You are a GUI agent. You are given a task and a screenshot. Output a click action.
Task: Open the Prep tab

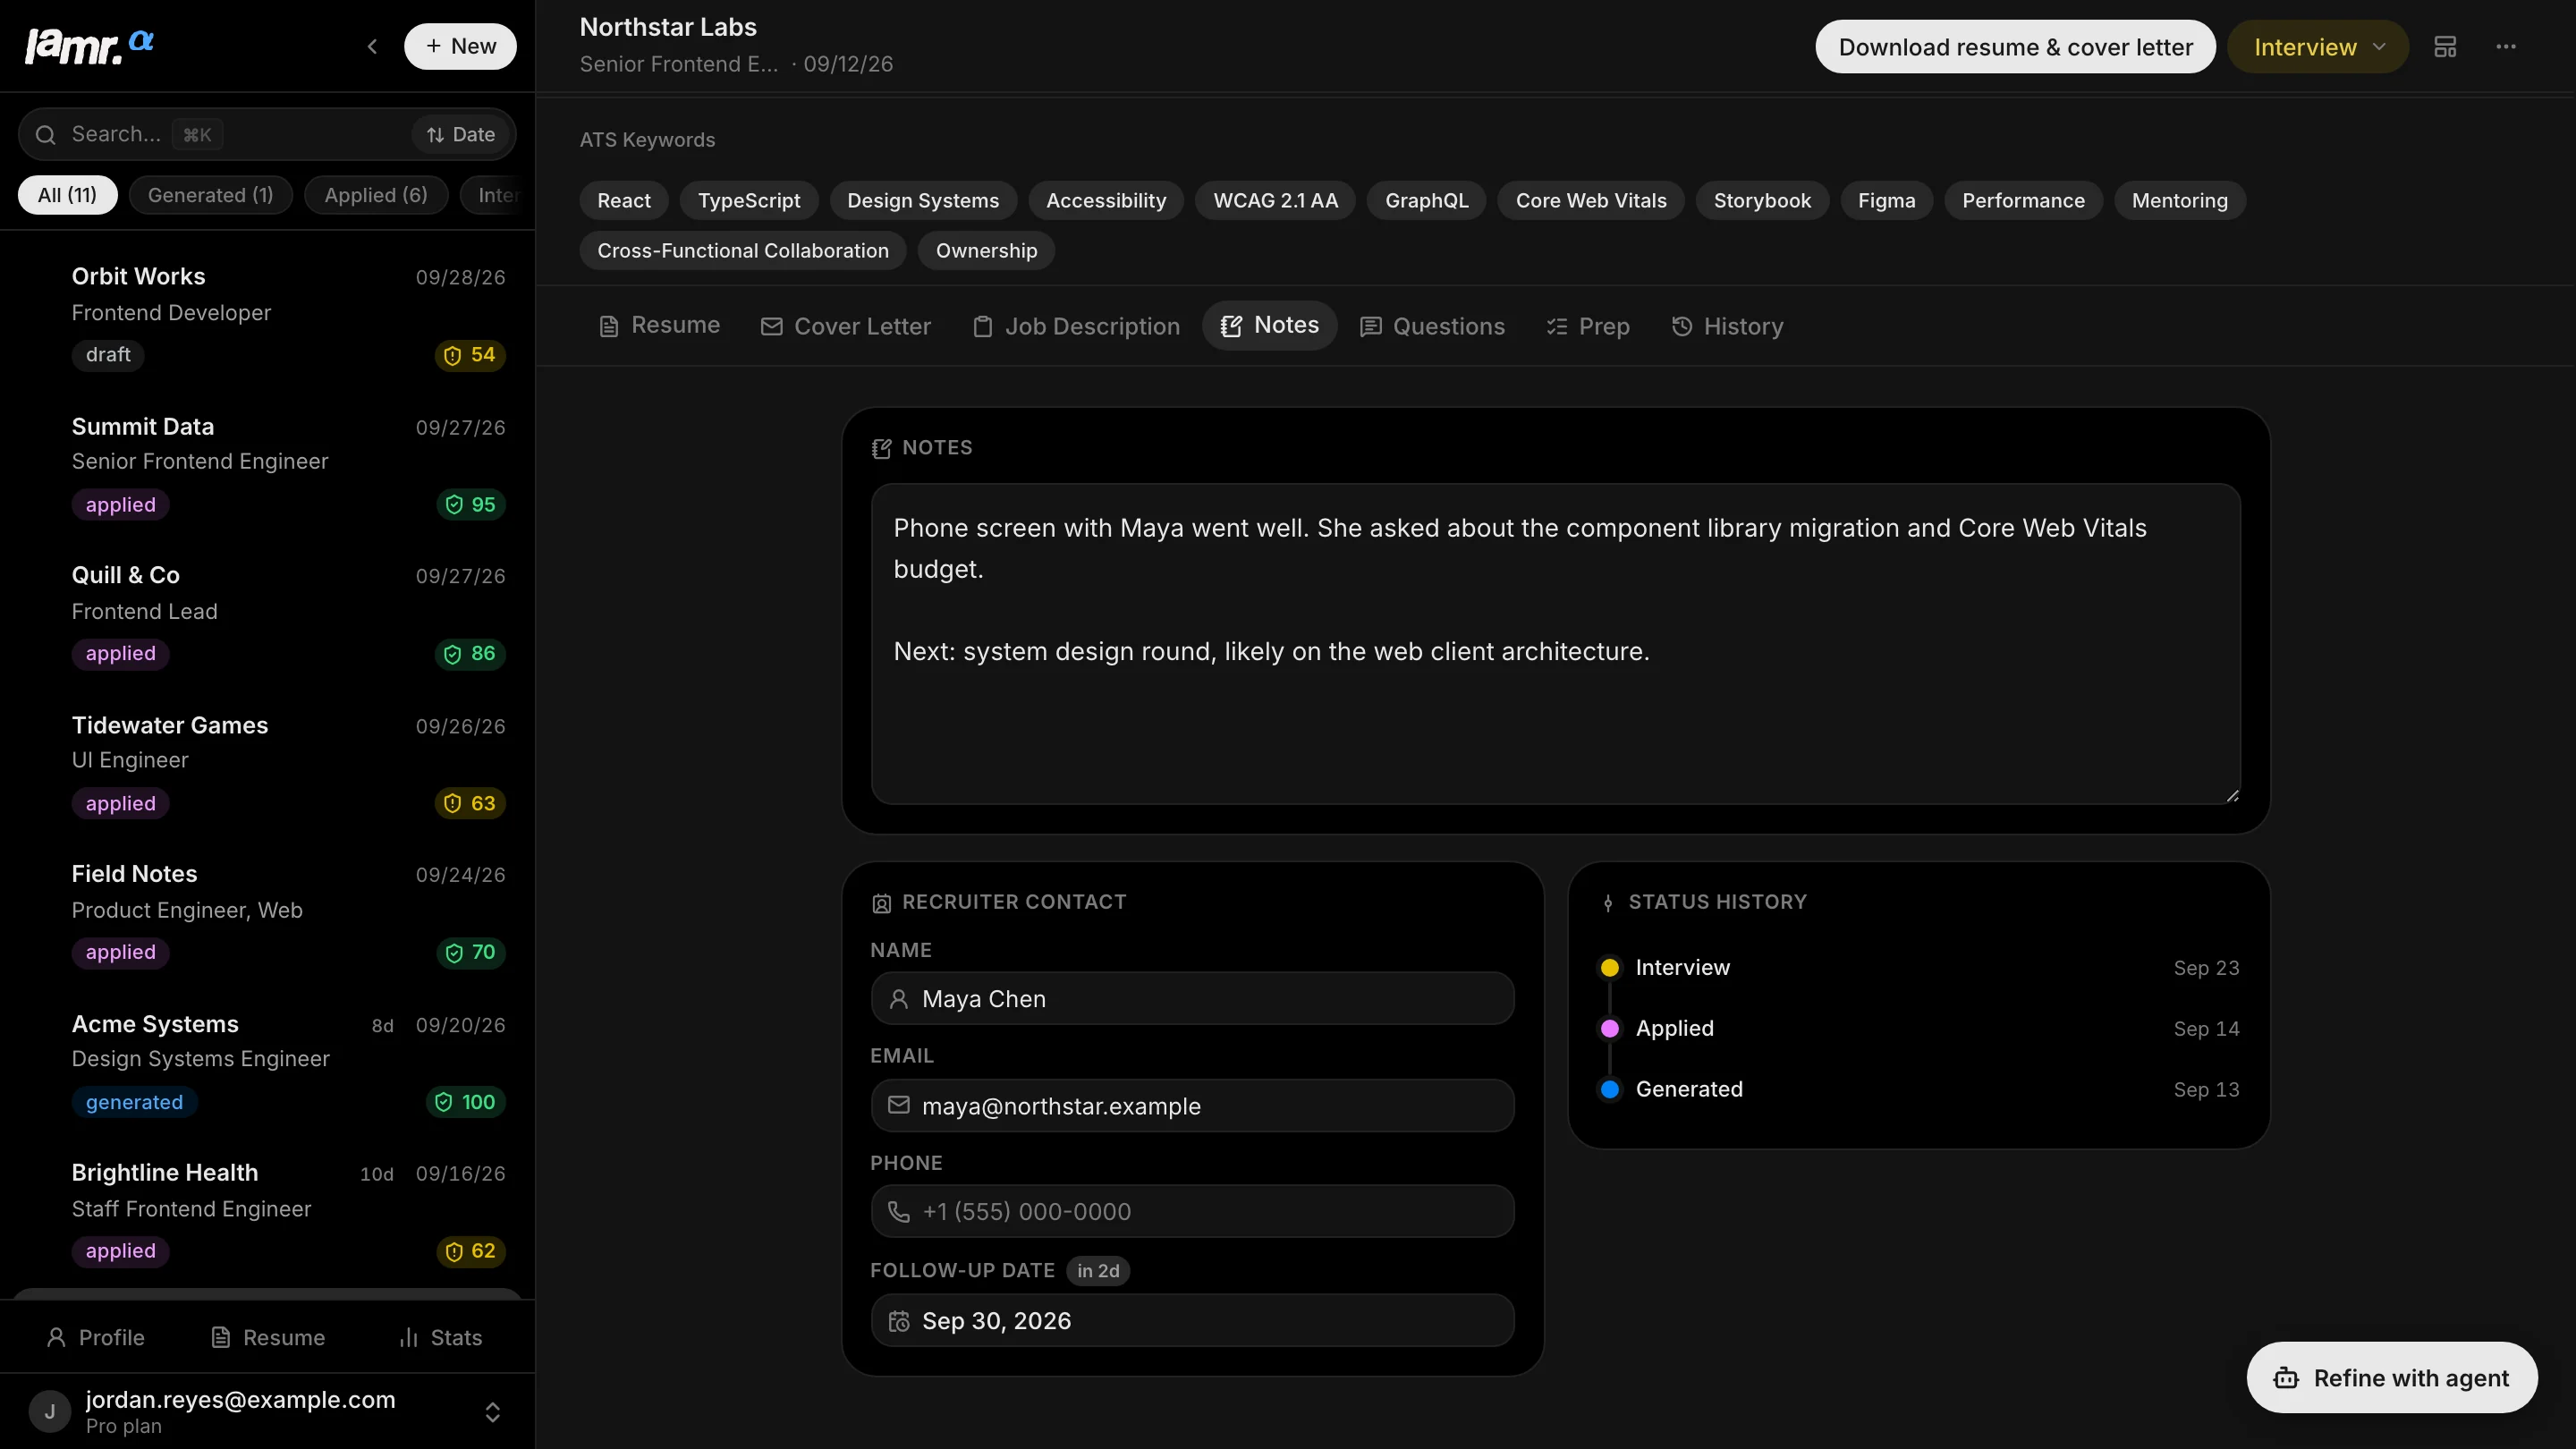(1588, 326)
